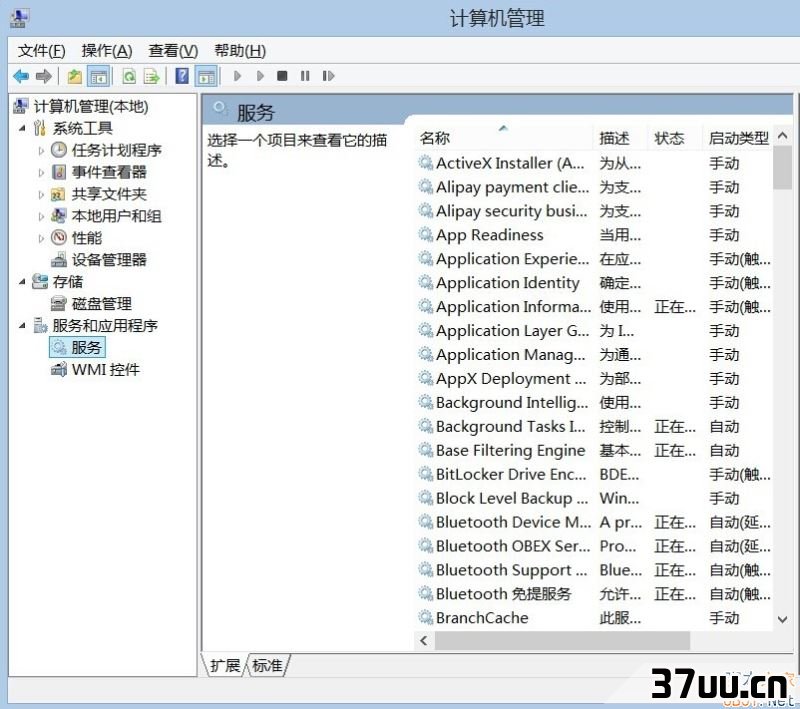The height and width of the screenshot is (709, 800).
Task: Open the 查看(V) menu
Action: [x=173, y=50]
